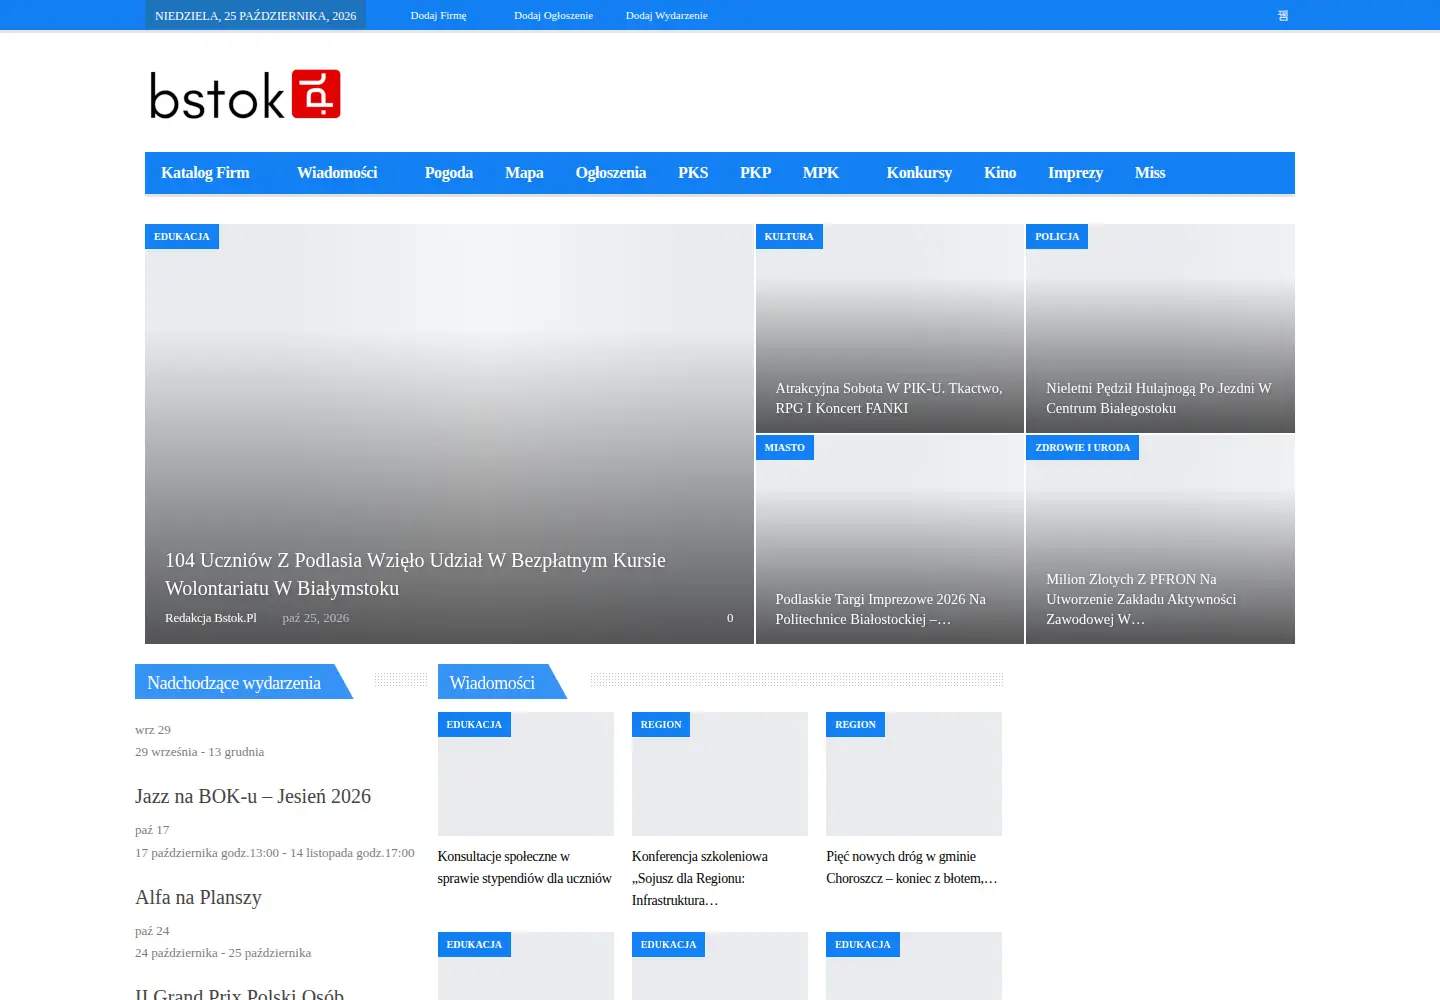1440x1000 pixels.
Task: Go to Konkursy in the main menu
Action: click(919, 173)
